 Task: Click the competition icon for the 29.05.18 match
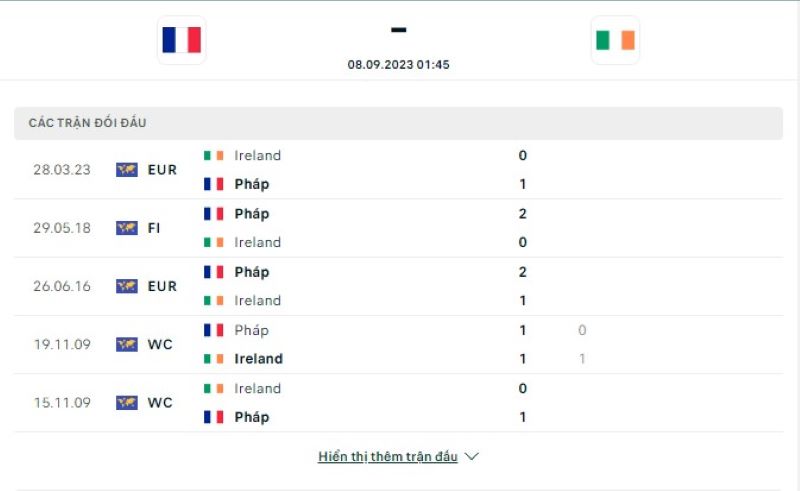click(x=126, y=228)
